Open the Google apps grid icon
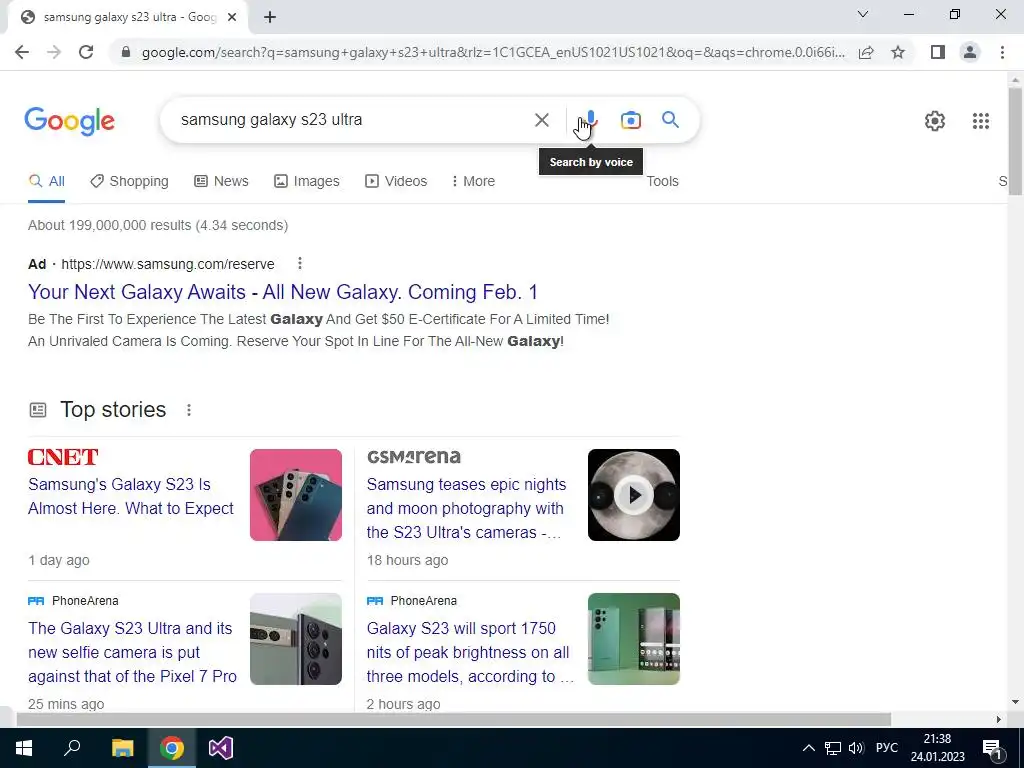This screenshot has width=1024, height=768. pos(980,121)
